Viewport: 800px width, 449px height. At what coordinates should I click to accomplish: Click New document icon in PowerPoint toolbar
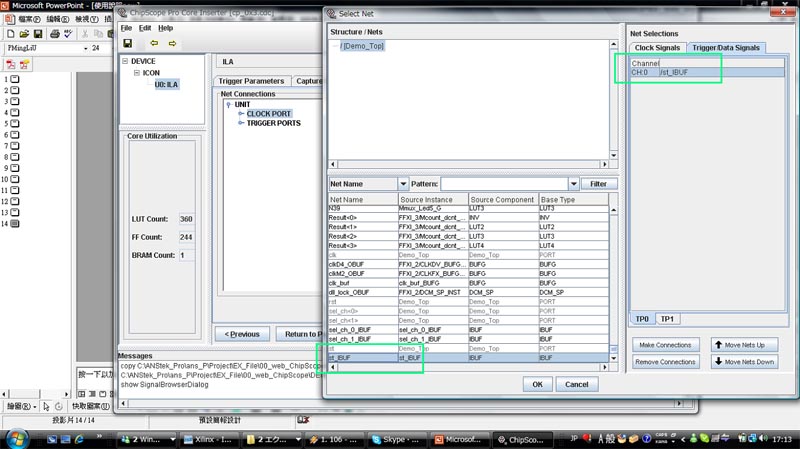[x=11, y=34]
